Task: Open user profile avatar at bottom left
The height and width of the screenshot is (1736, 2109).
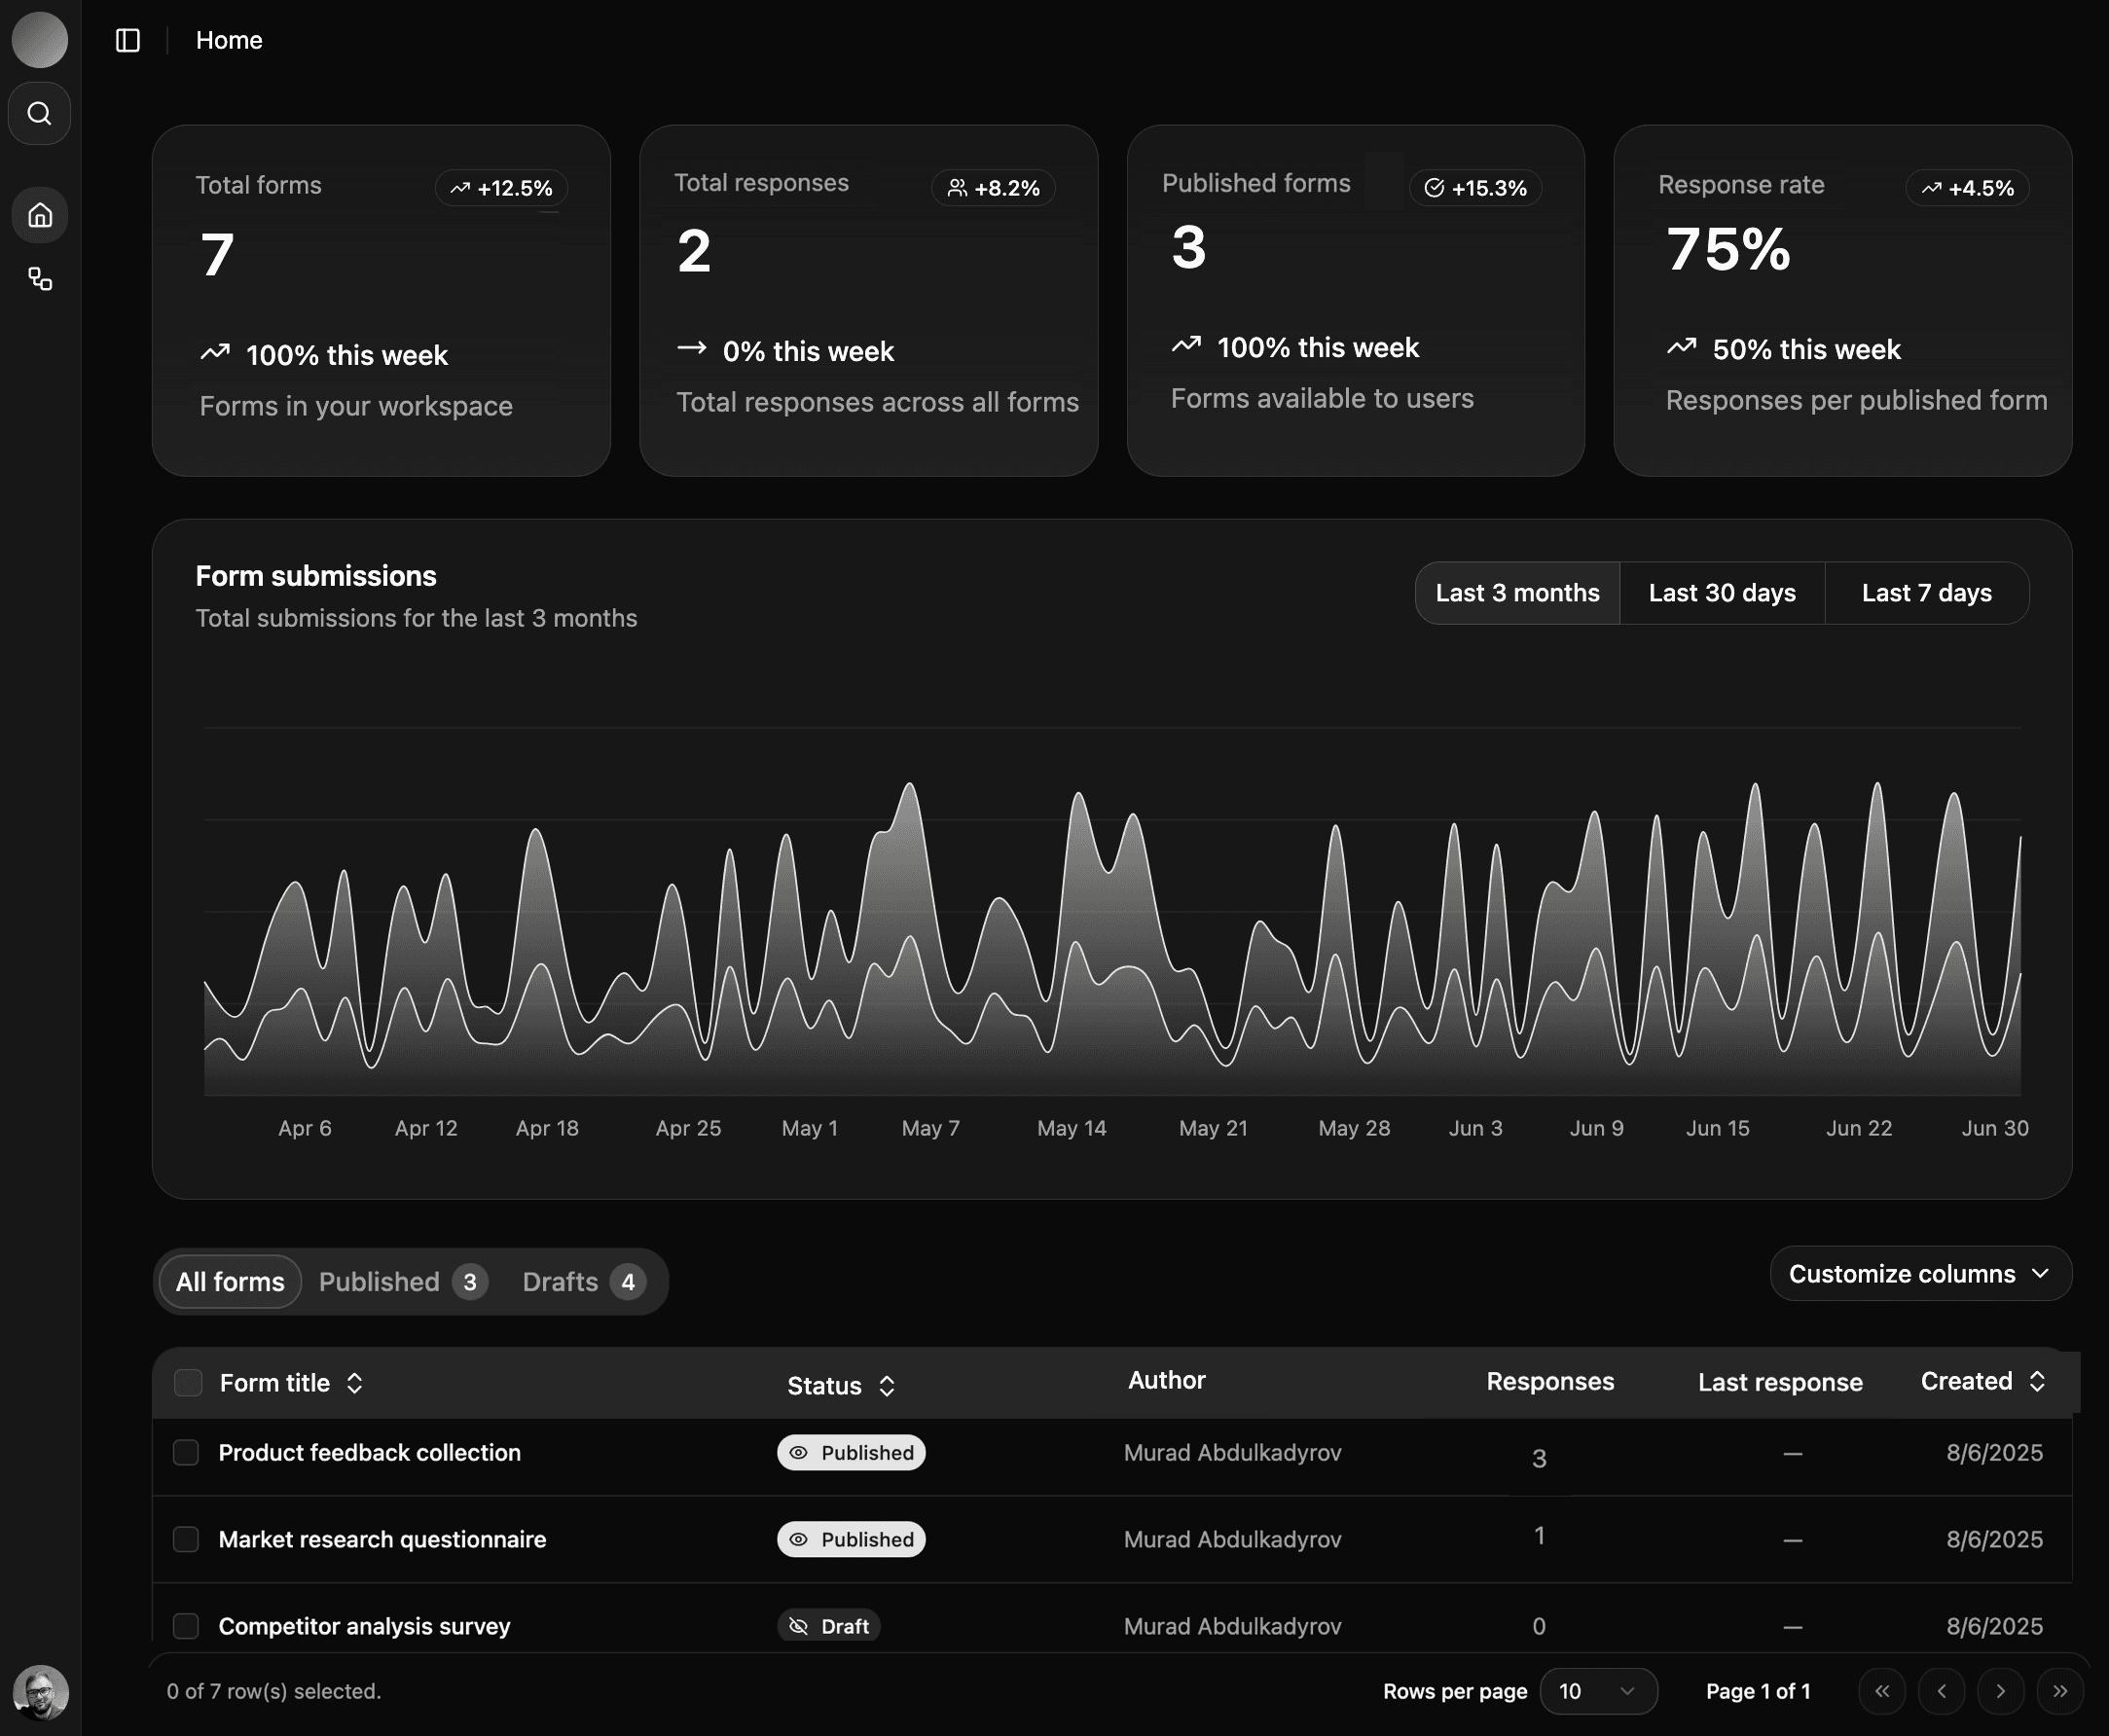Action: click(x=40, y=1692)
